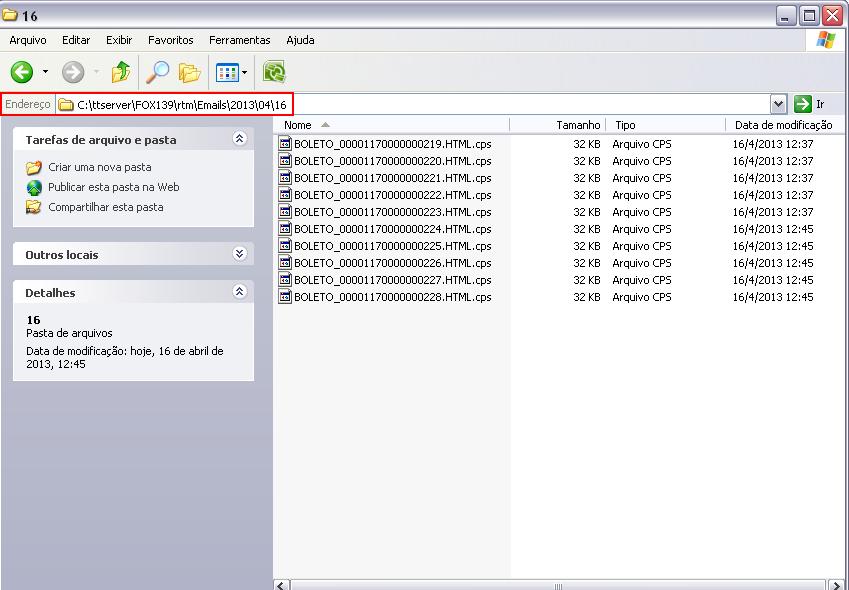Open the address bar dropdown arrow
Image resolution: width=849 pixels, height=590 pixels.
point(778,104)
